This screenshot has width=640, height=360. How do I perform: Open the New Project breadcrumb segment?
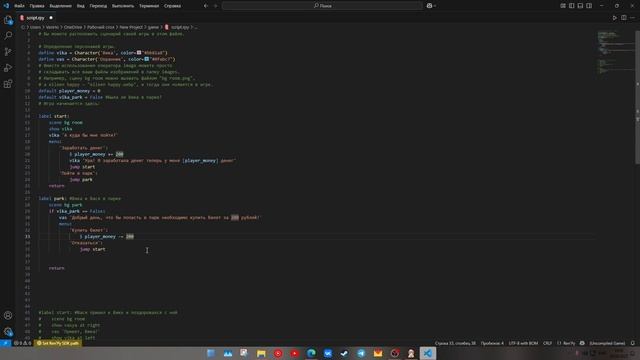click(131, 27)
